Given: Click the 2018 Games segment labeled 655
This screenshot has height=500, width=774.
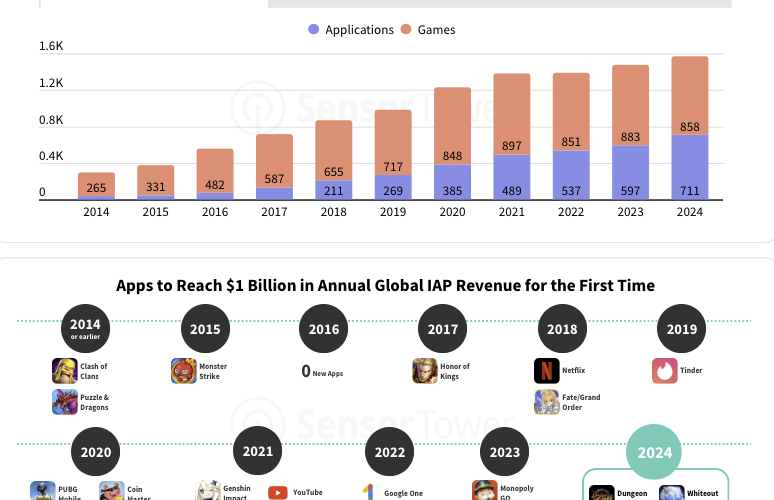Looking at the screenshot, I should [334, 151].
